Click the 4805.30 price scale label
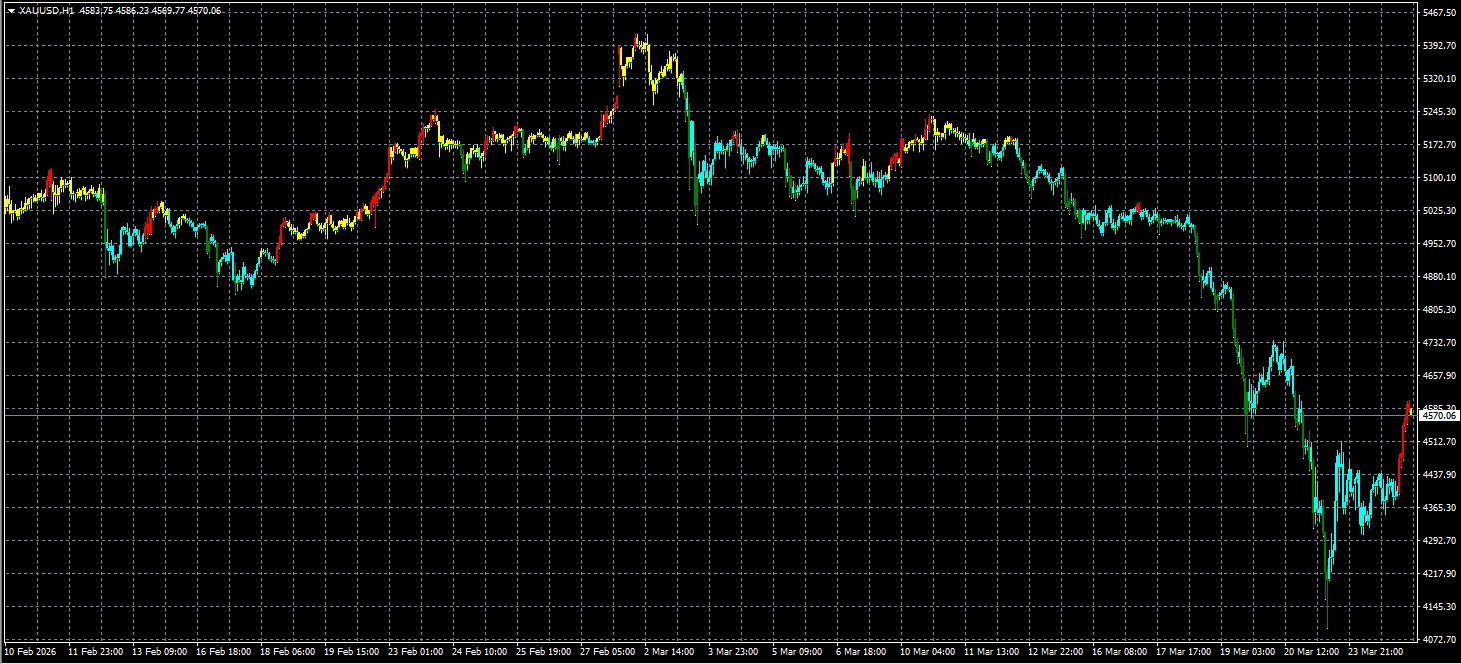The height and width of the screenshot is (664, 1461). (1438, 310)
